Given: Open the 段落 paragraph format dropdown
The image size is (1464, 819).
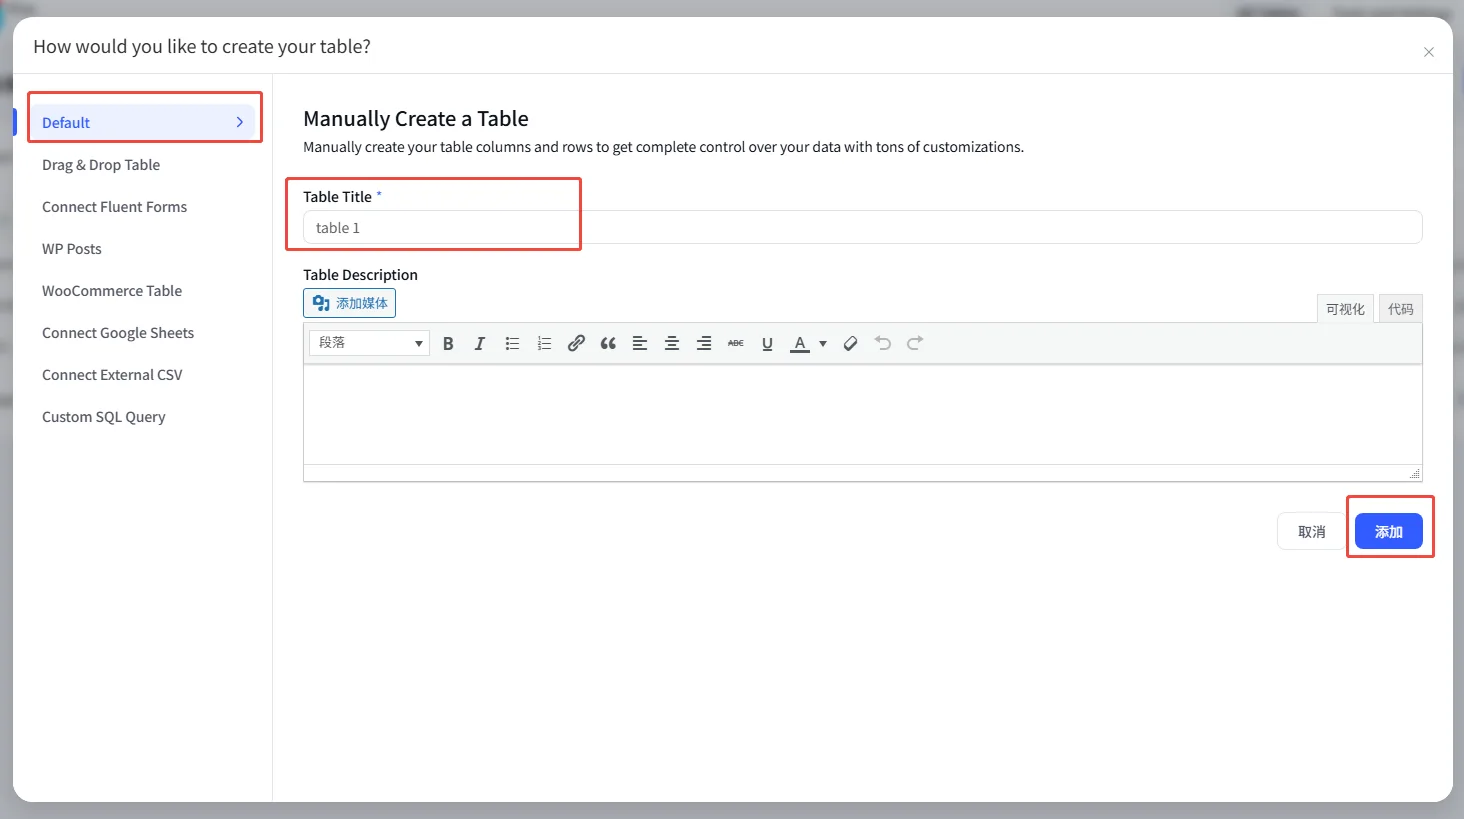Looking at the screenshot, I should tap(369, 343).
